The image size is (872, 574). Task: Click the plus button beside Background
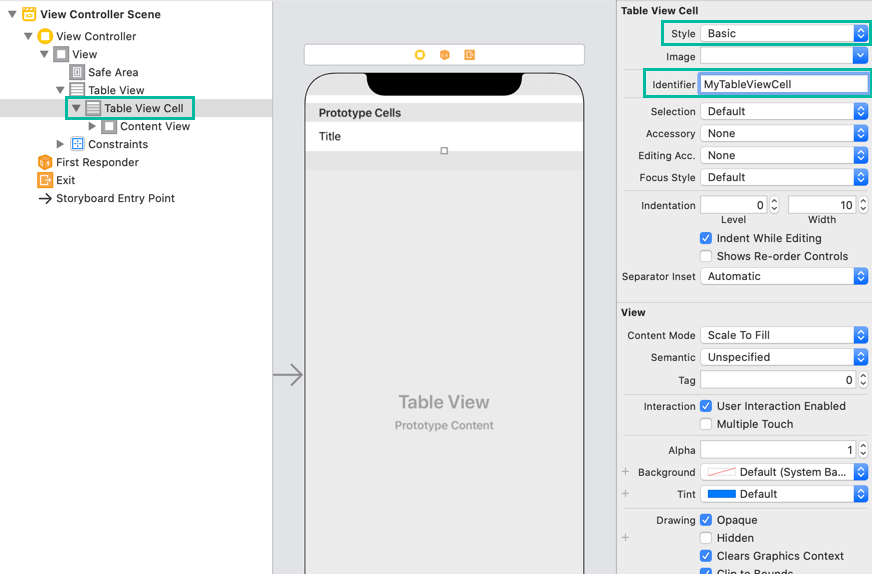[626, 472]
